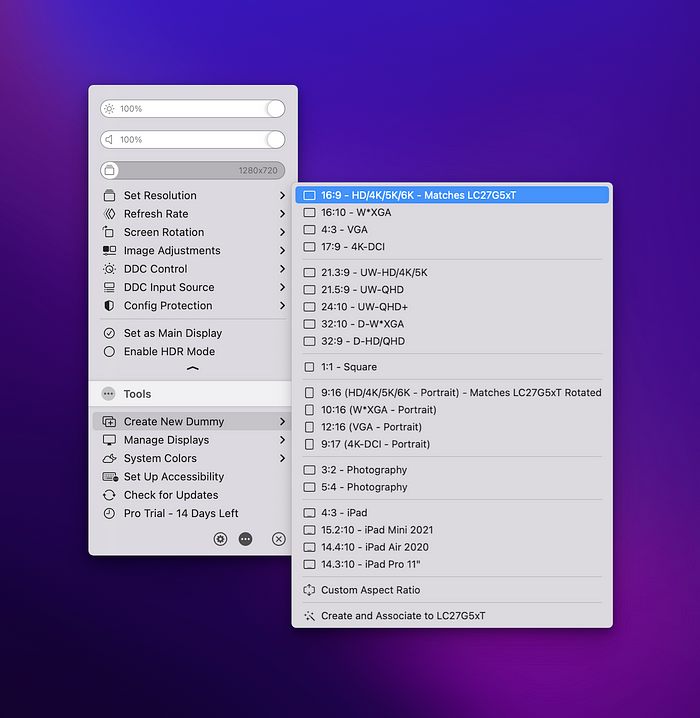Expand Set Resolution submenu arrow
This screenshot has width=700, height=718.
pyautogui.click(x=282, y=196)
